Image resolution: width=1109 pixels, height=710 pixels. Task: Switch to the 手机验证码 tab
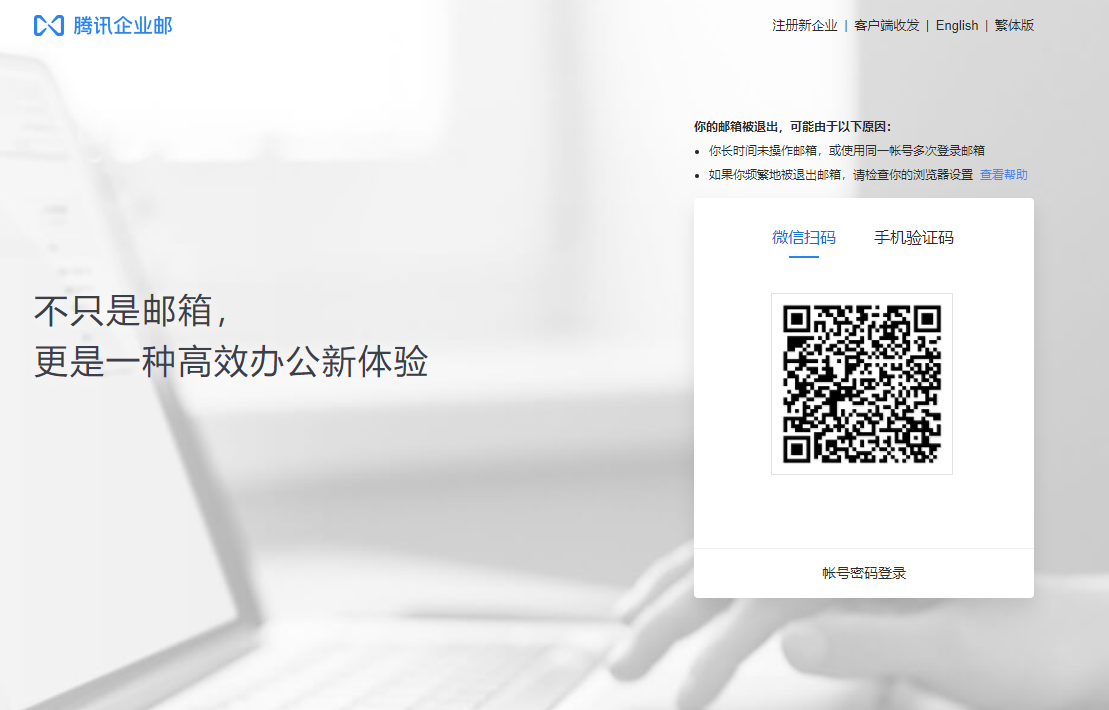click(x=913, y=238)
